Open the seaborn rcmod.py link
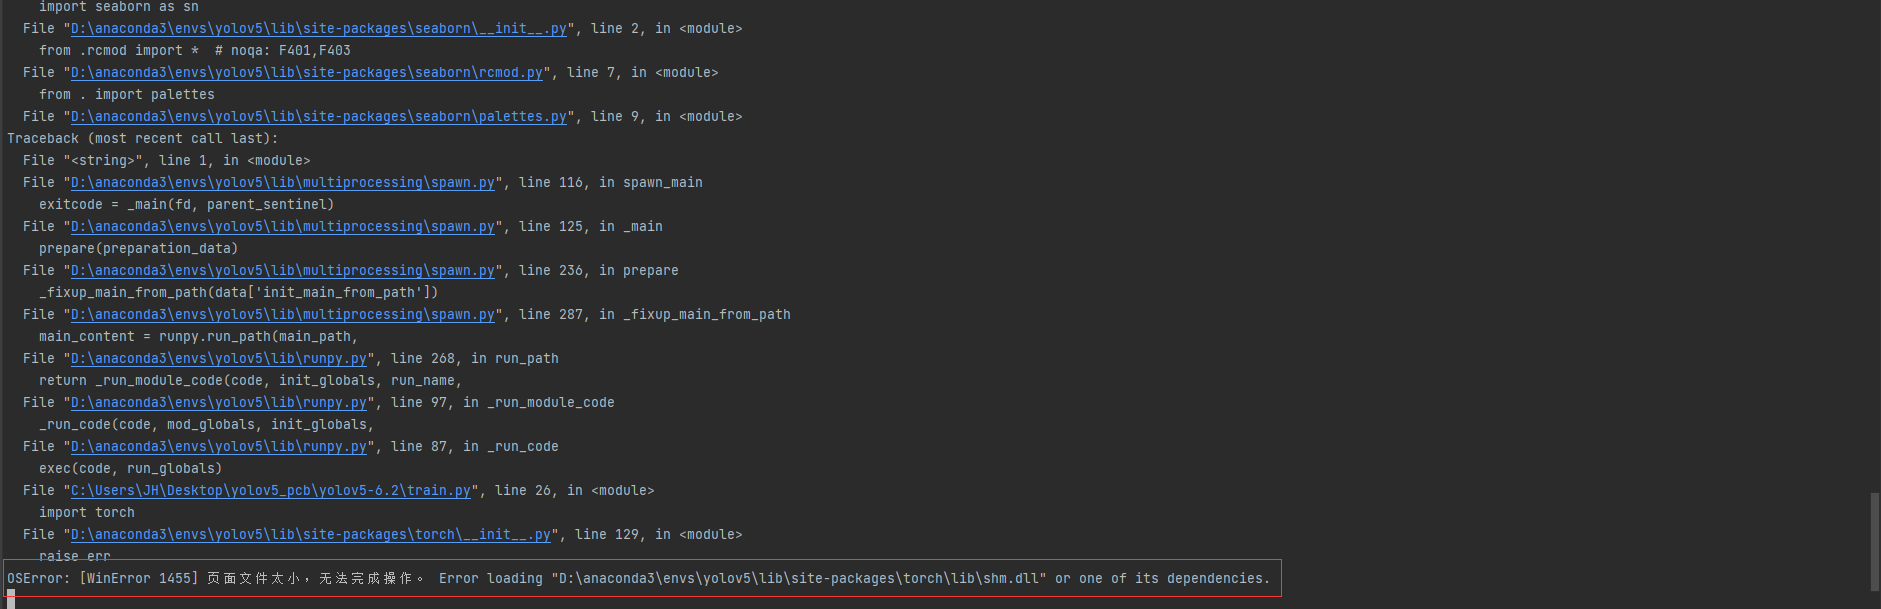Viewport: 1881px width, 609px height. (306, 73)
